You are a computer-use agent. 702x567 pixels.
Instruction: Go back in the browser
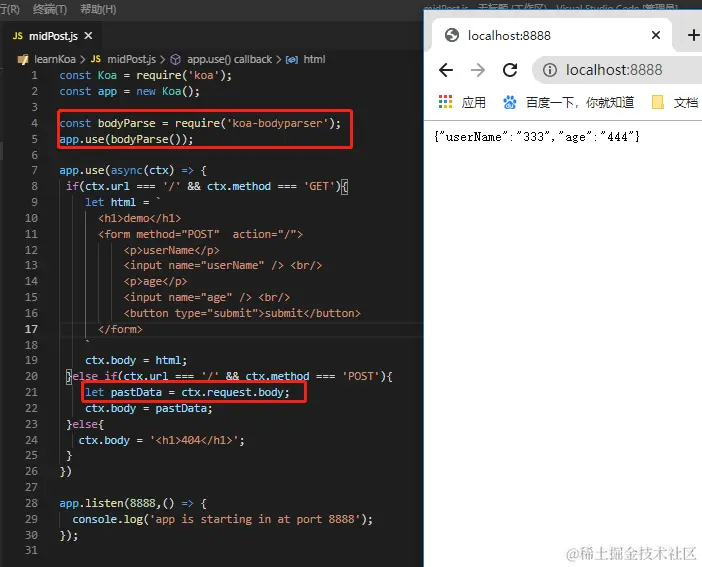(446, 70)
